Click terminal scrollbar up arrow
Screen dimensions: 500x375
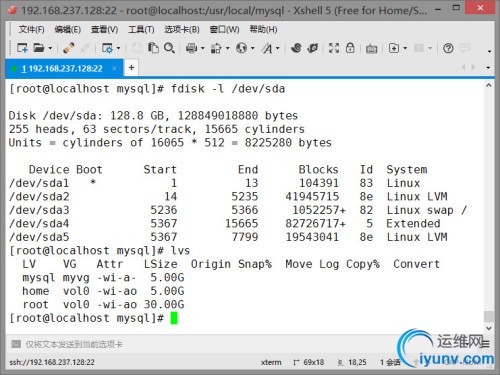(x=488, y=85)
